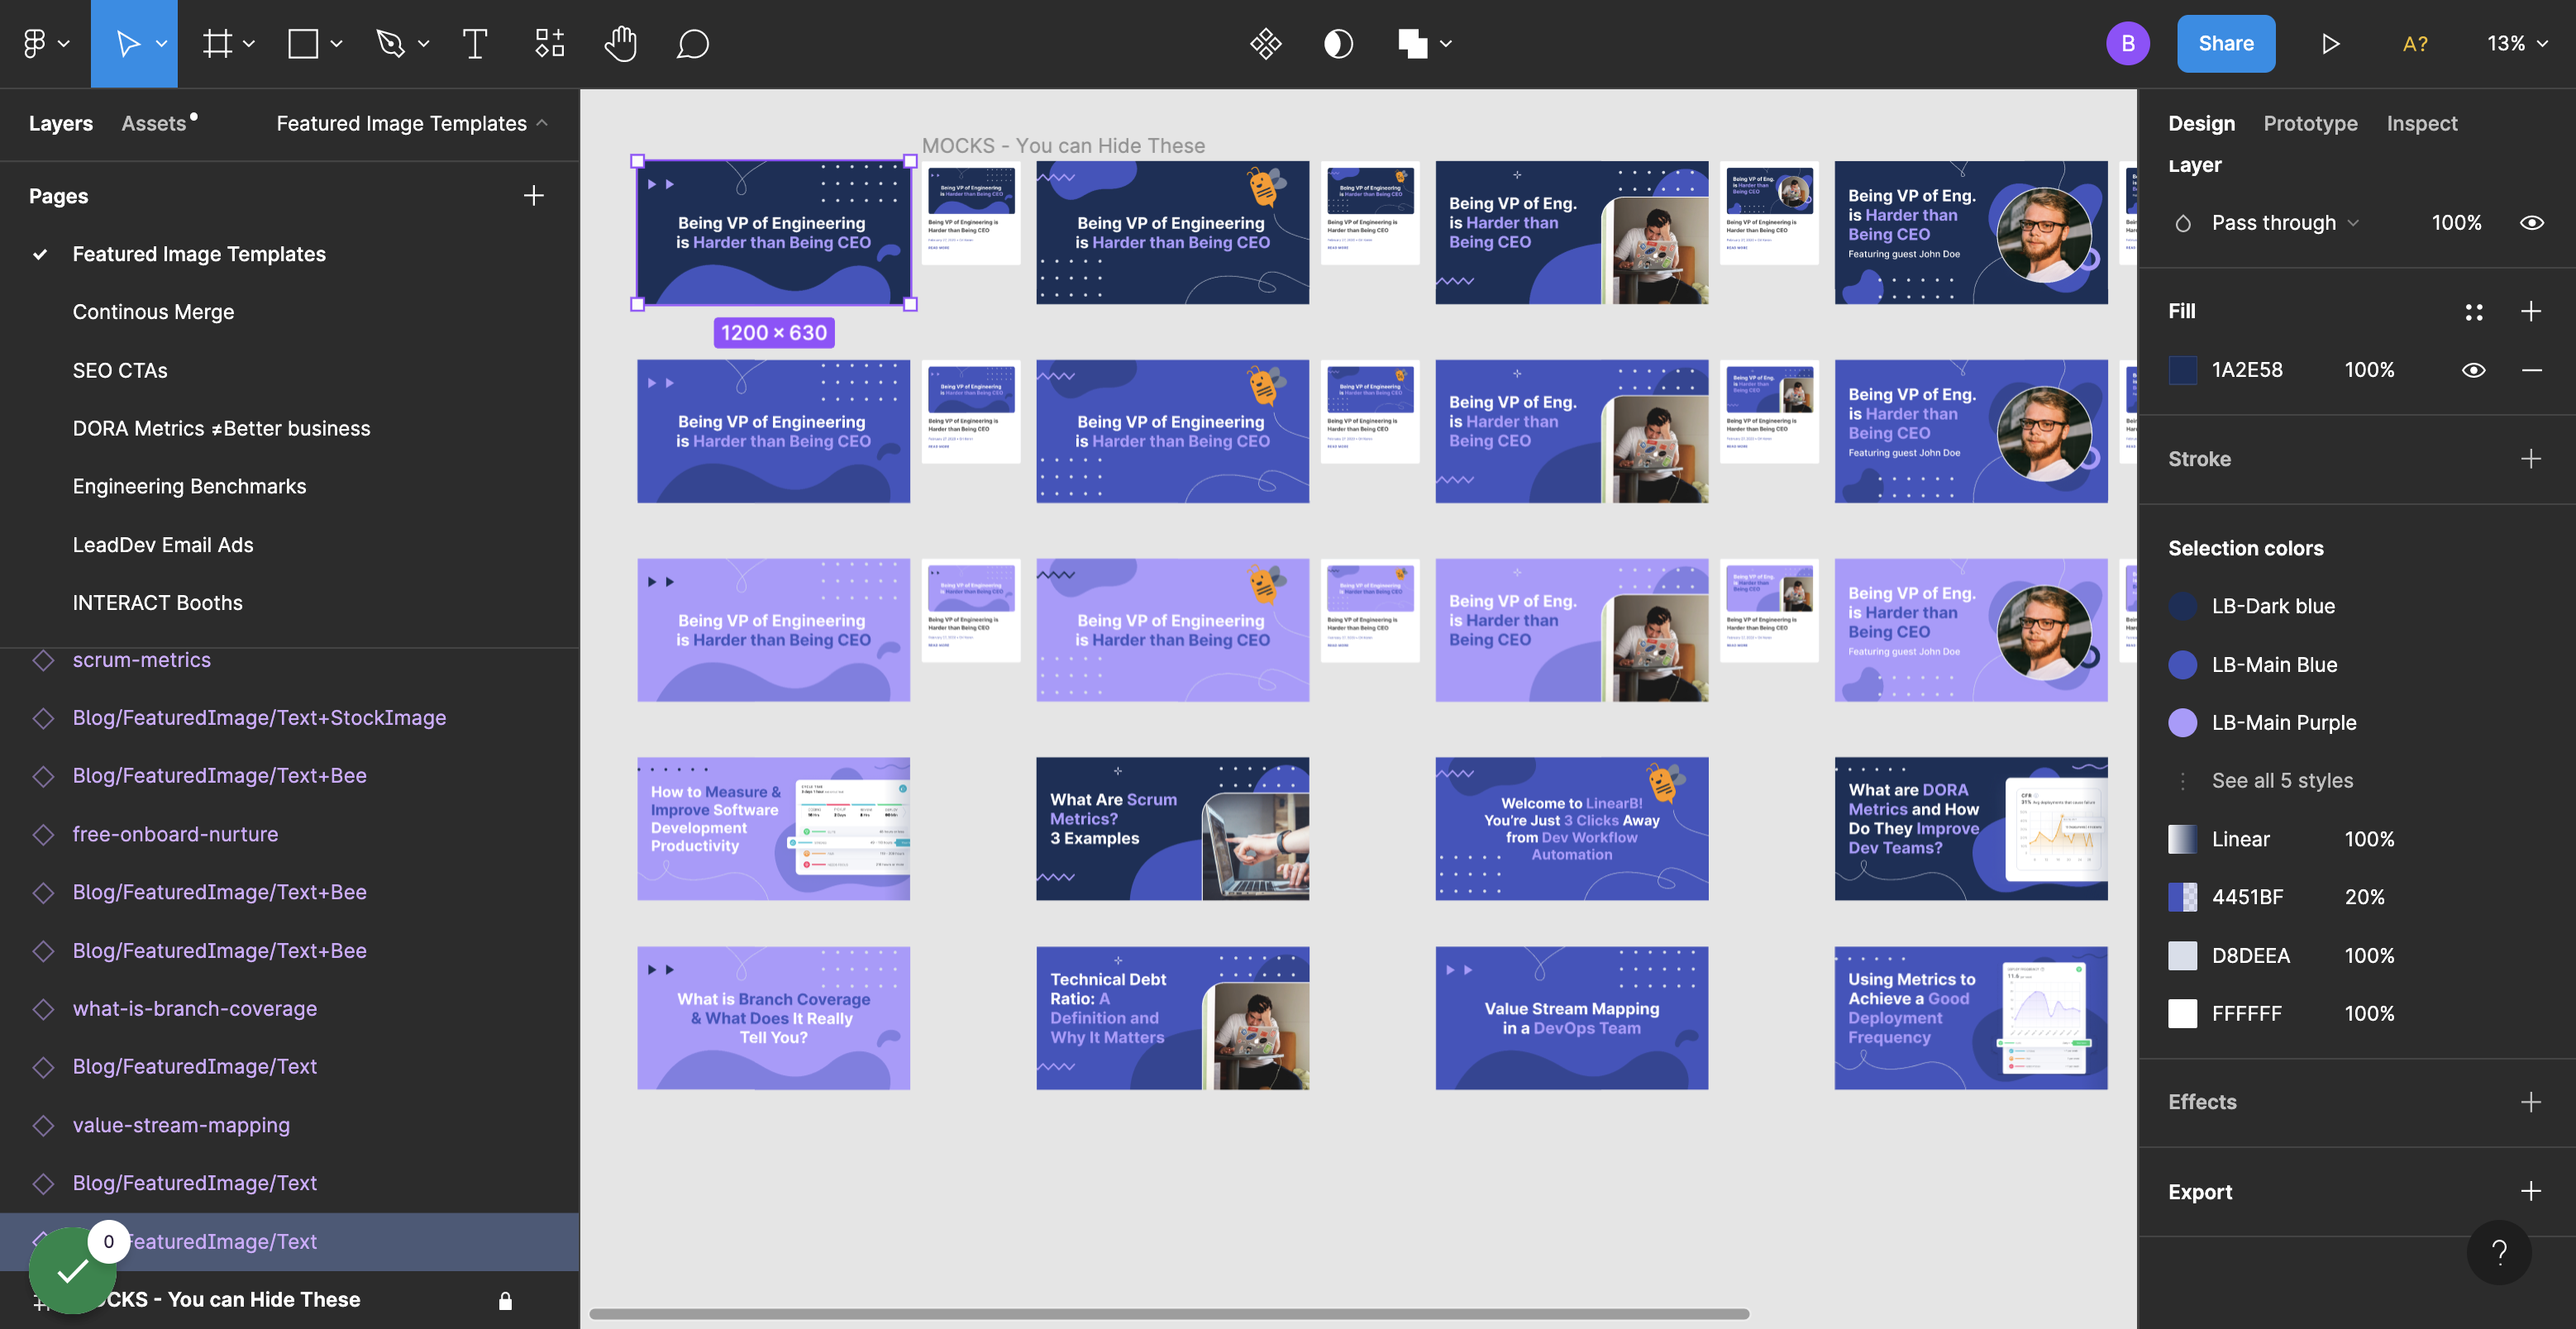The height and width of the screenshot is (1329, 2576).
Task: Switch to the Prototype tab
Action: [x=2310, y=123]
